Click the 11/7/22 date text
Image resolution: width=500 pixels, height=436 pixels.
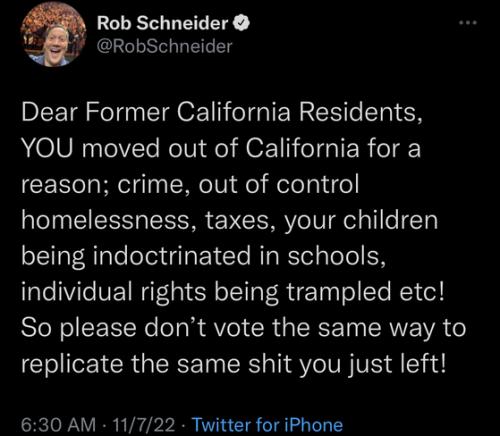144,425
